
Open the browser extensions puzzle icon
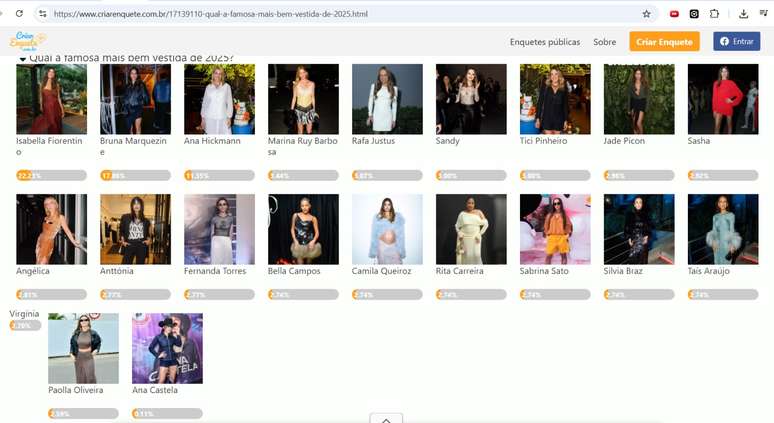click(714, 14)
